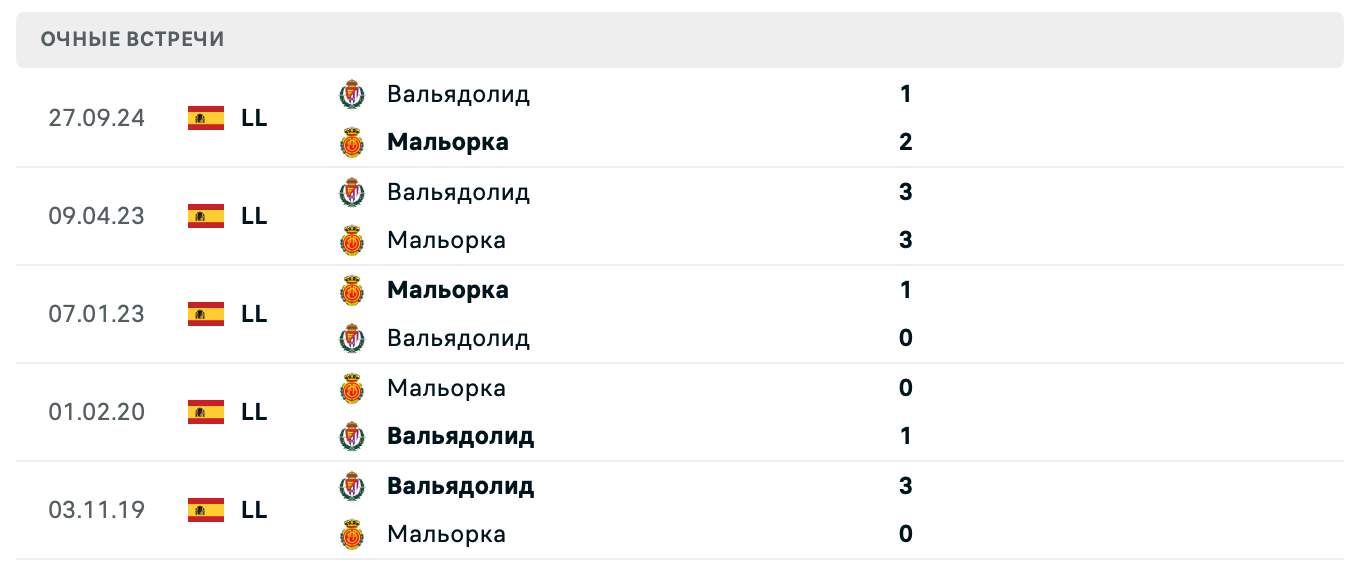
Task: Click Valladolid crest in 01.02.20 match
Action: (352, 436)
